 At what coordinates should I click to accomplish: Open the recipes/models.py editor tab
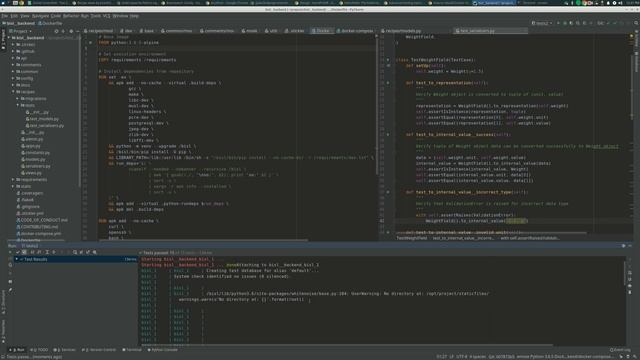[x=400, y=31]
